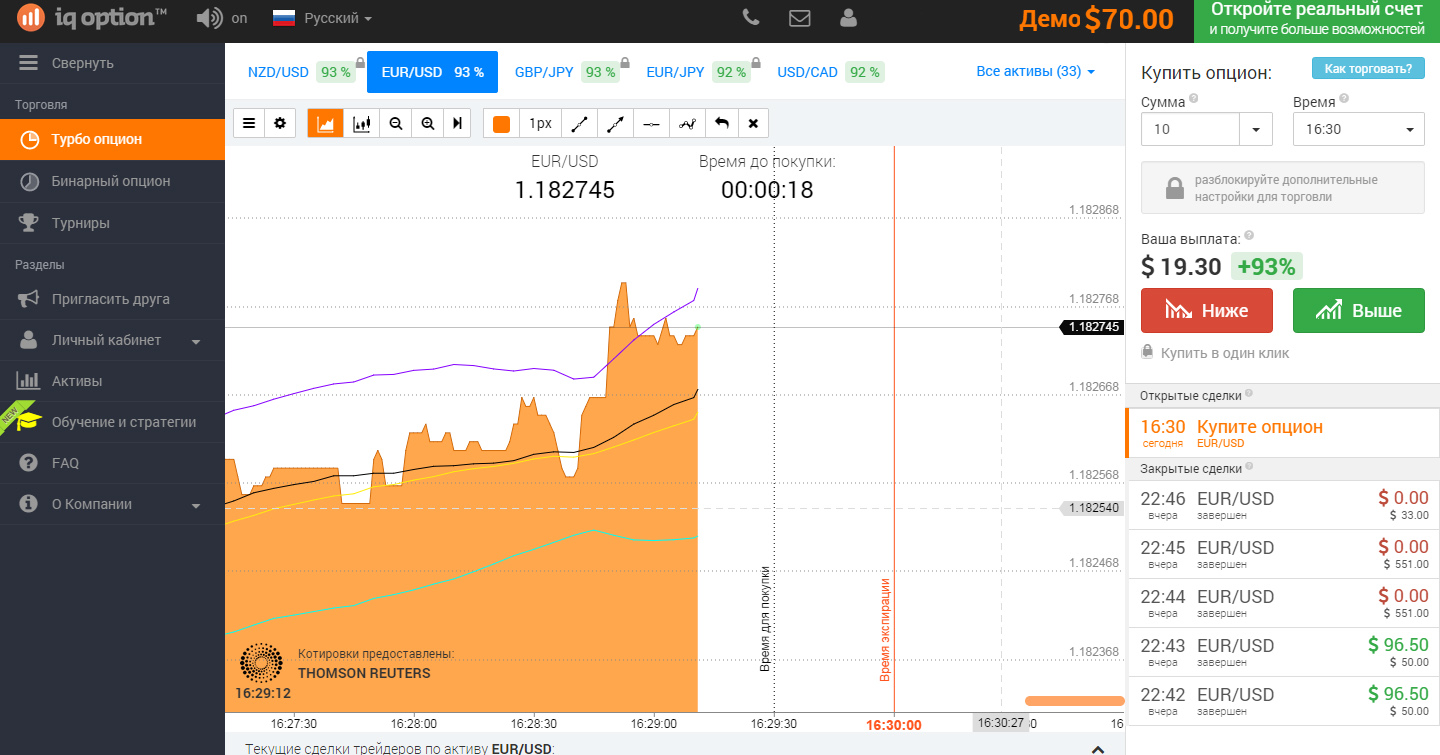
Task: Toggle the sound speaker icon
Action: [209, 18]
